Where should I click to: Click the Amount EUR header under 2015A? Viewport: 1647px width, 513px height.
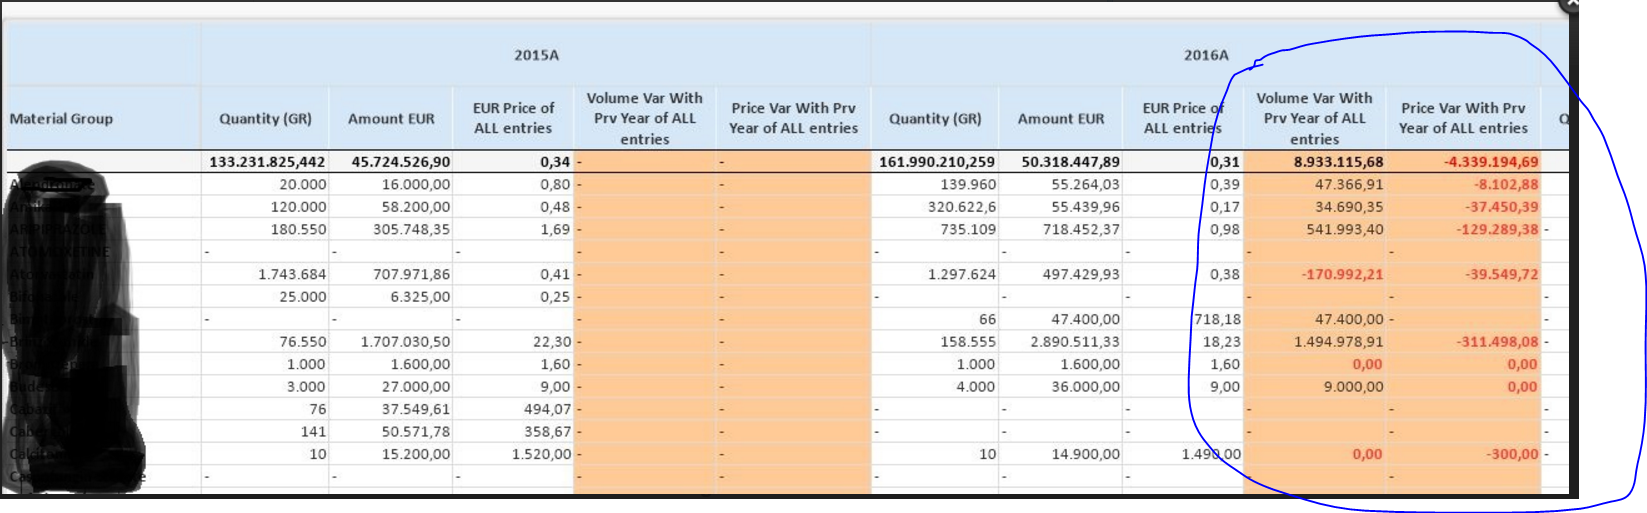click(391, 119)
